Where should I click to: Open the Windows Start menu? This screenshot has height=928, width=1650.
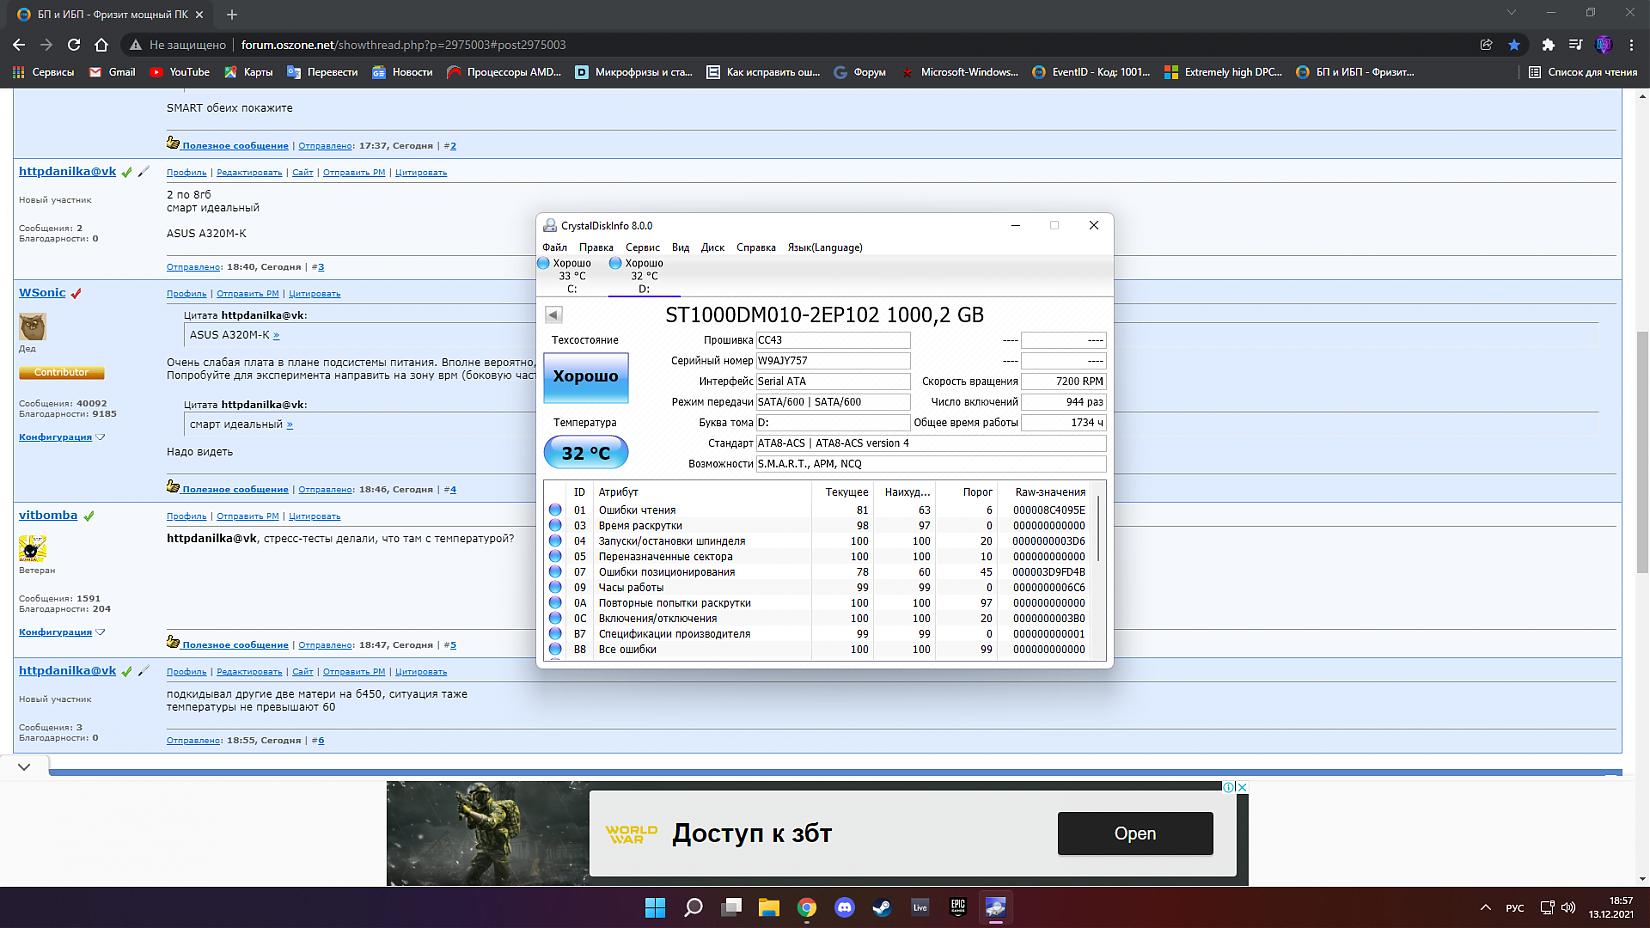click(x=655, y=907)
